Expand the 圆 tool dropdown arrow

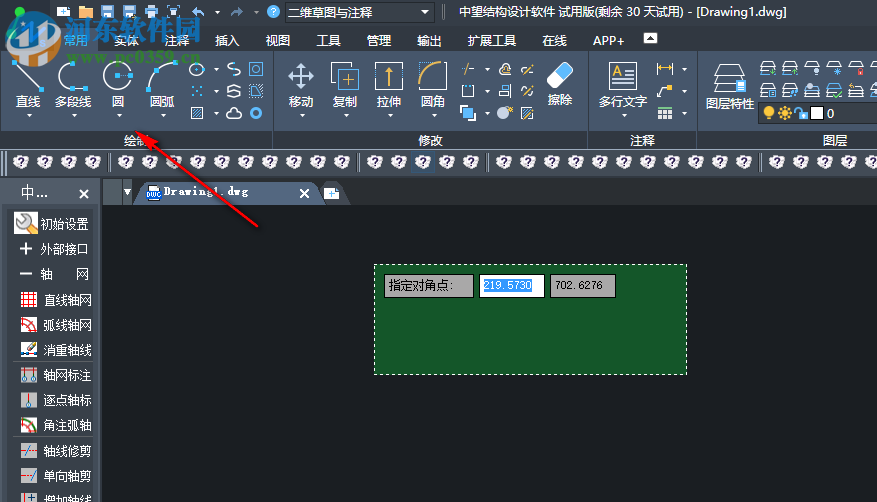tap(119, 116)
